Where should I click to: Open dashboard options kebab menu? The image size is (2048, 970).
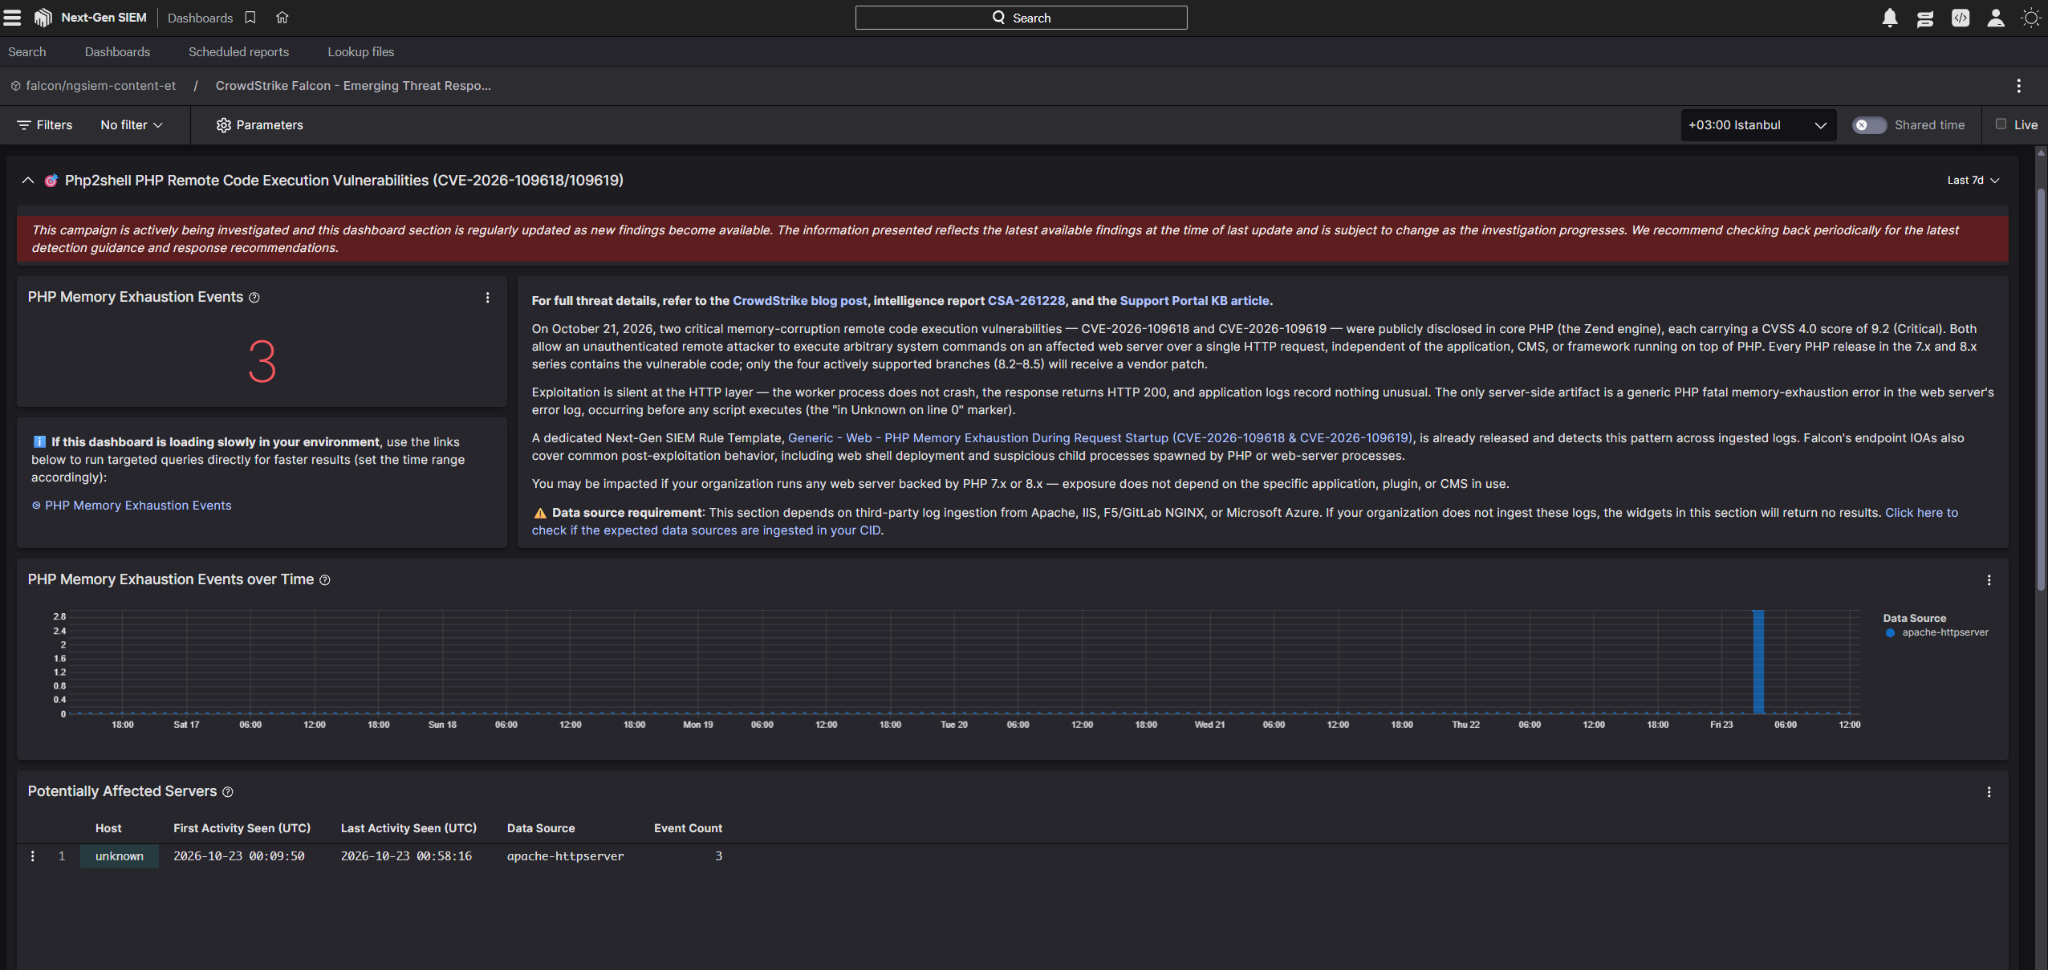click(2018, 86)
